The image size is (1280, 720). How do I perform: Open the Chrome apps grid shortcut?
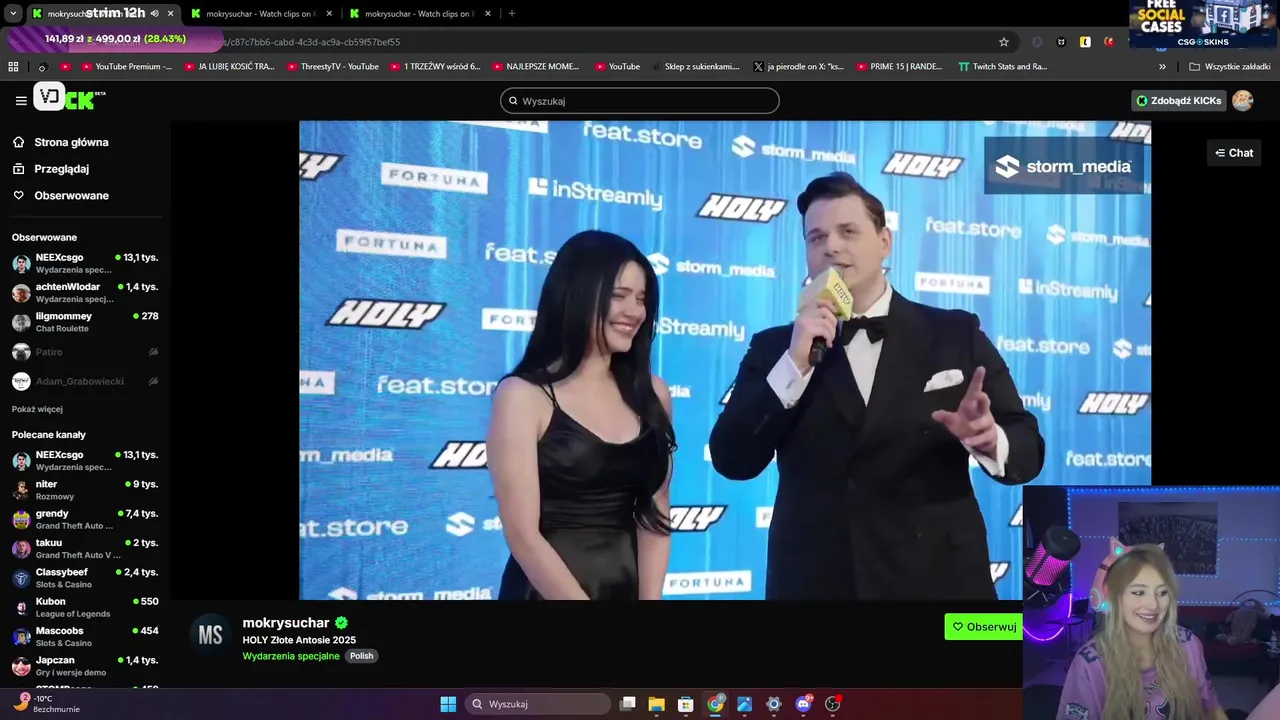(13, 67)
